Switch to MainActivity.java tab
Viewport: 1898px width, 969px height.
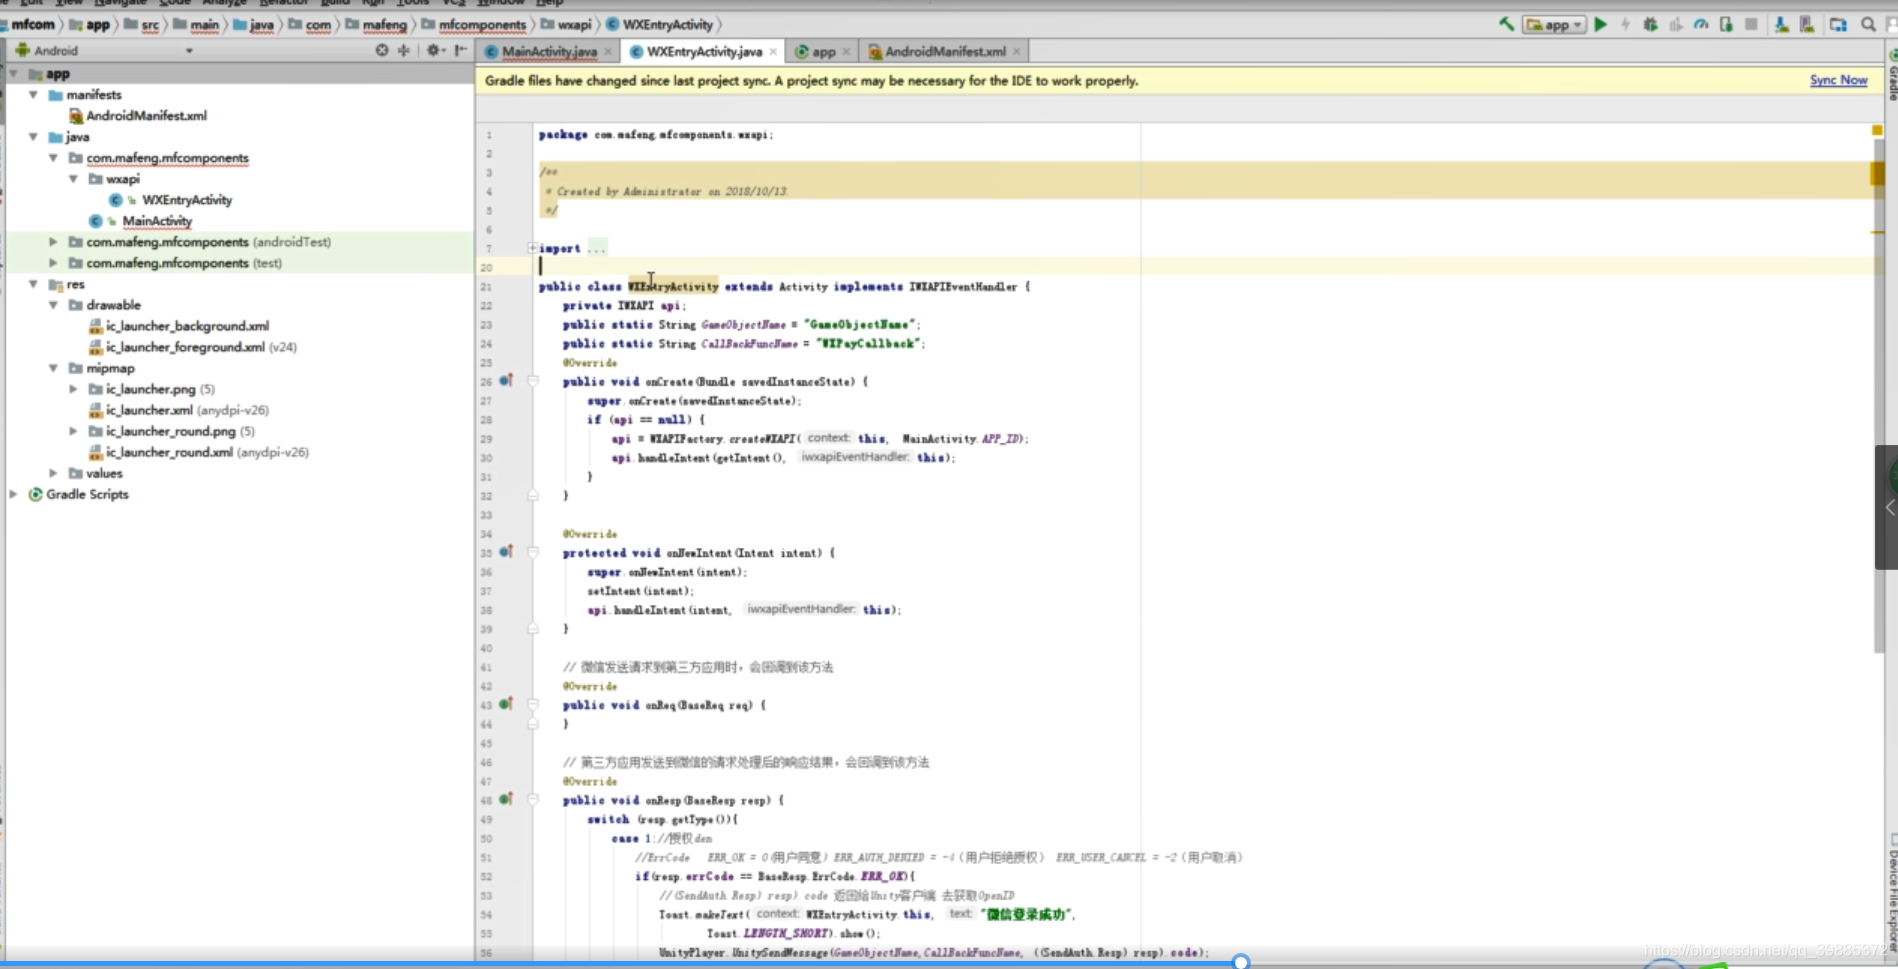[x=549, y=51]
